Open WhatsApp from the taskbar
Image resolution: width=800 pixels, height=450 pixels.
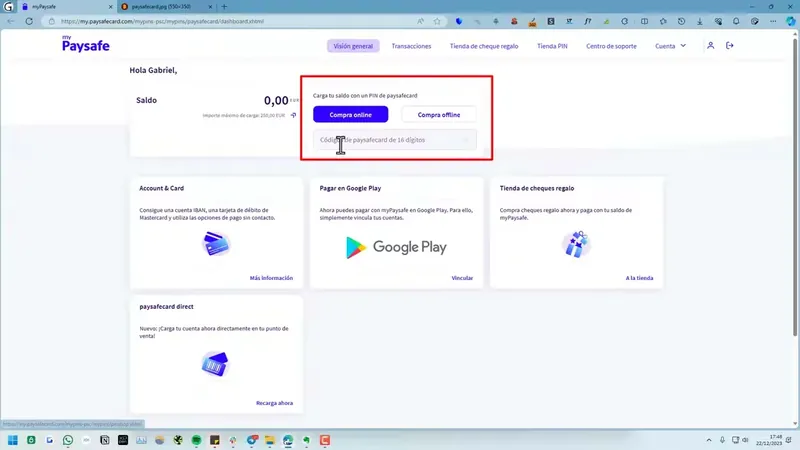tap(68, 440)
